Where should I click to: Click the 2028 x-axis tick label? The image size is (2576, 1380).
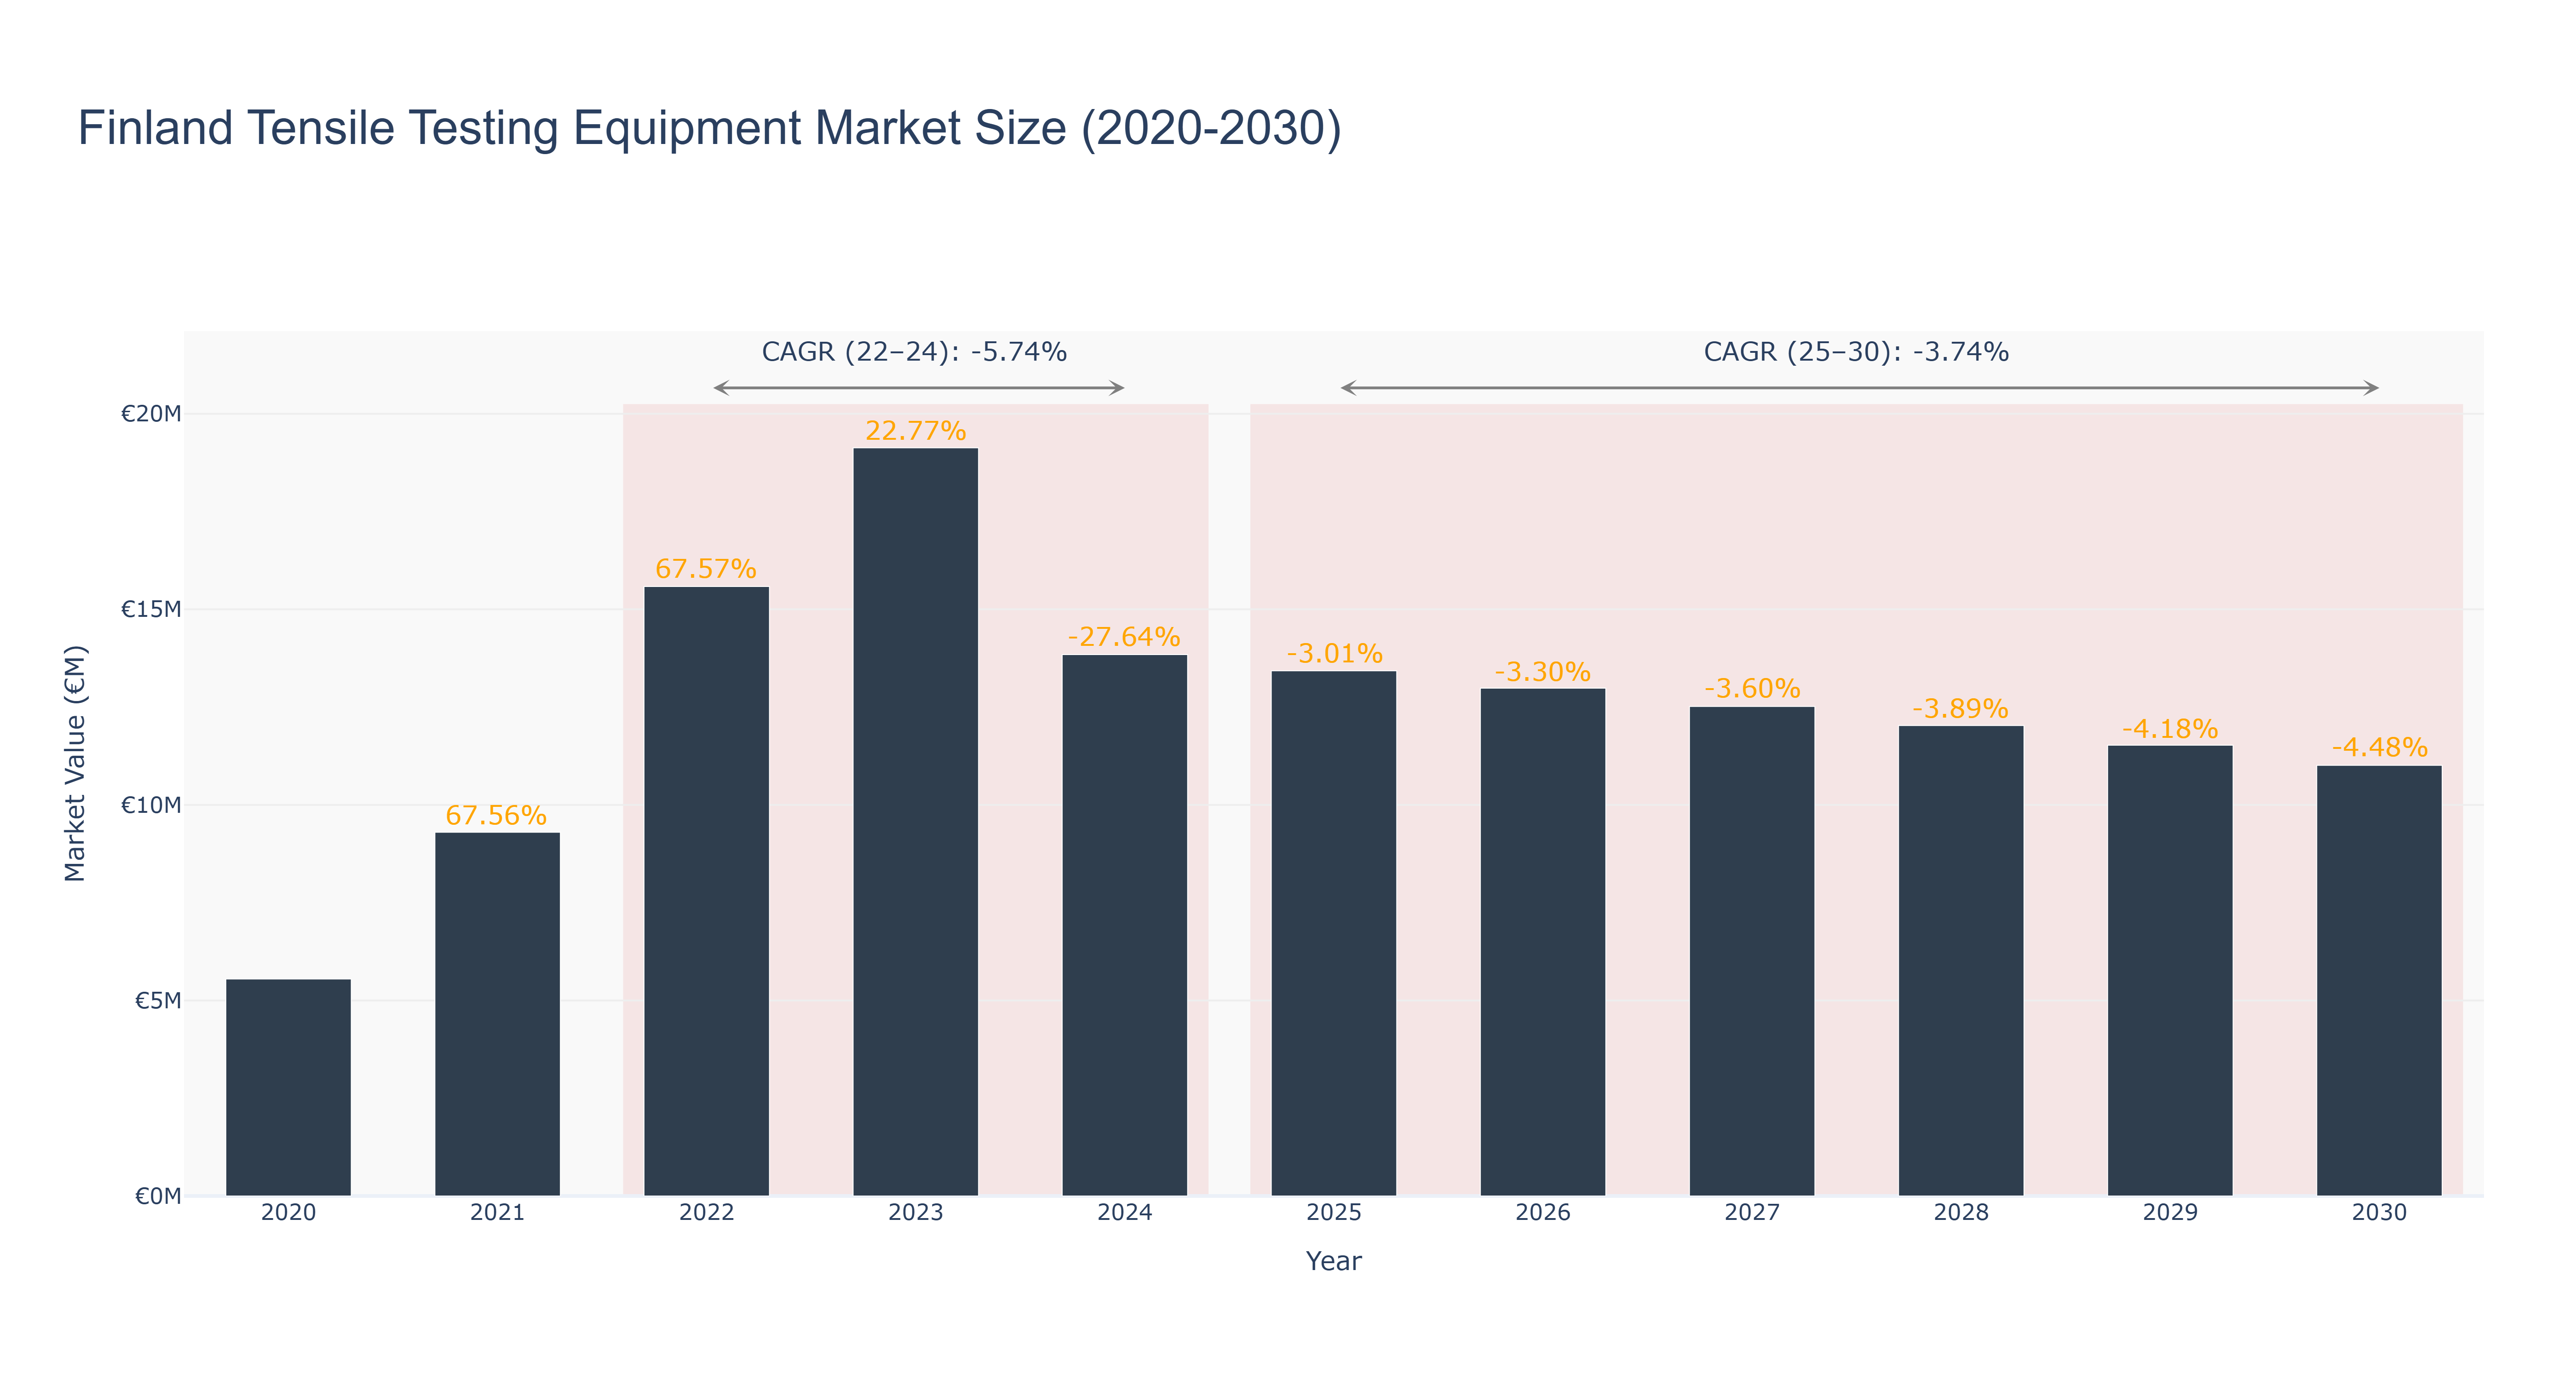(1960, 1213)
